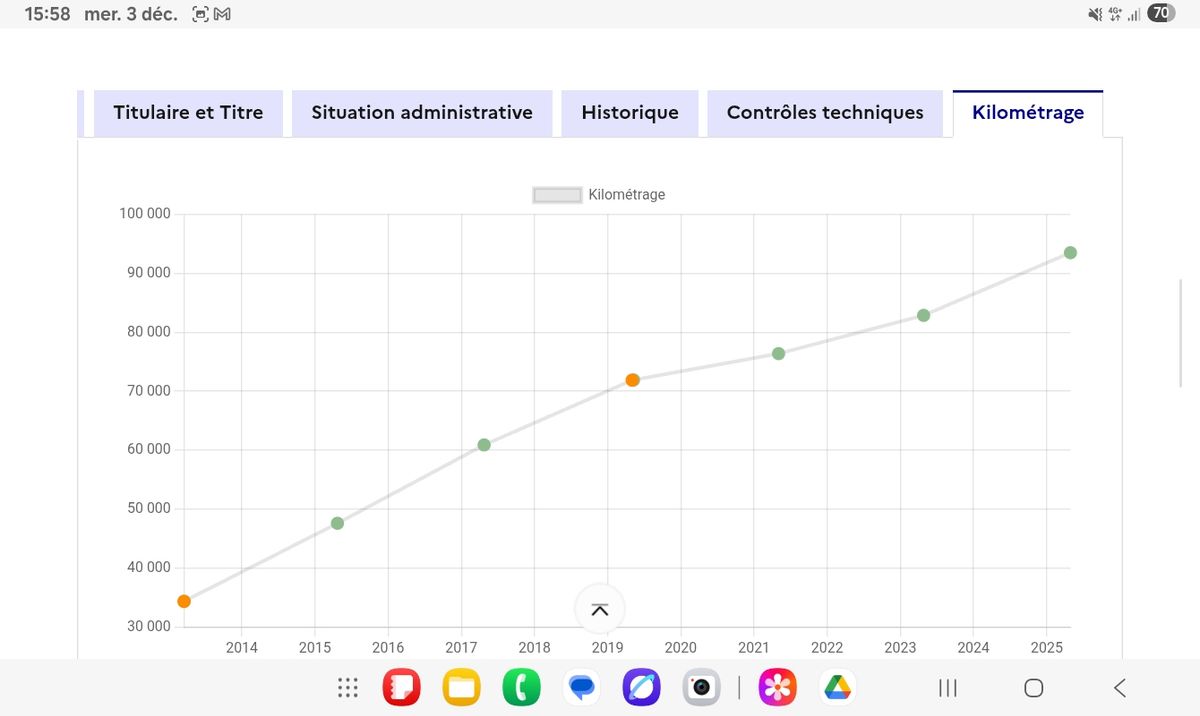The width and height of the screenshot is (1200, 716).
Task: Click the green 2025 data point
Action: pyautogui.click(x=1070, y=253)
